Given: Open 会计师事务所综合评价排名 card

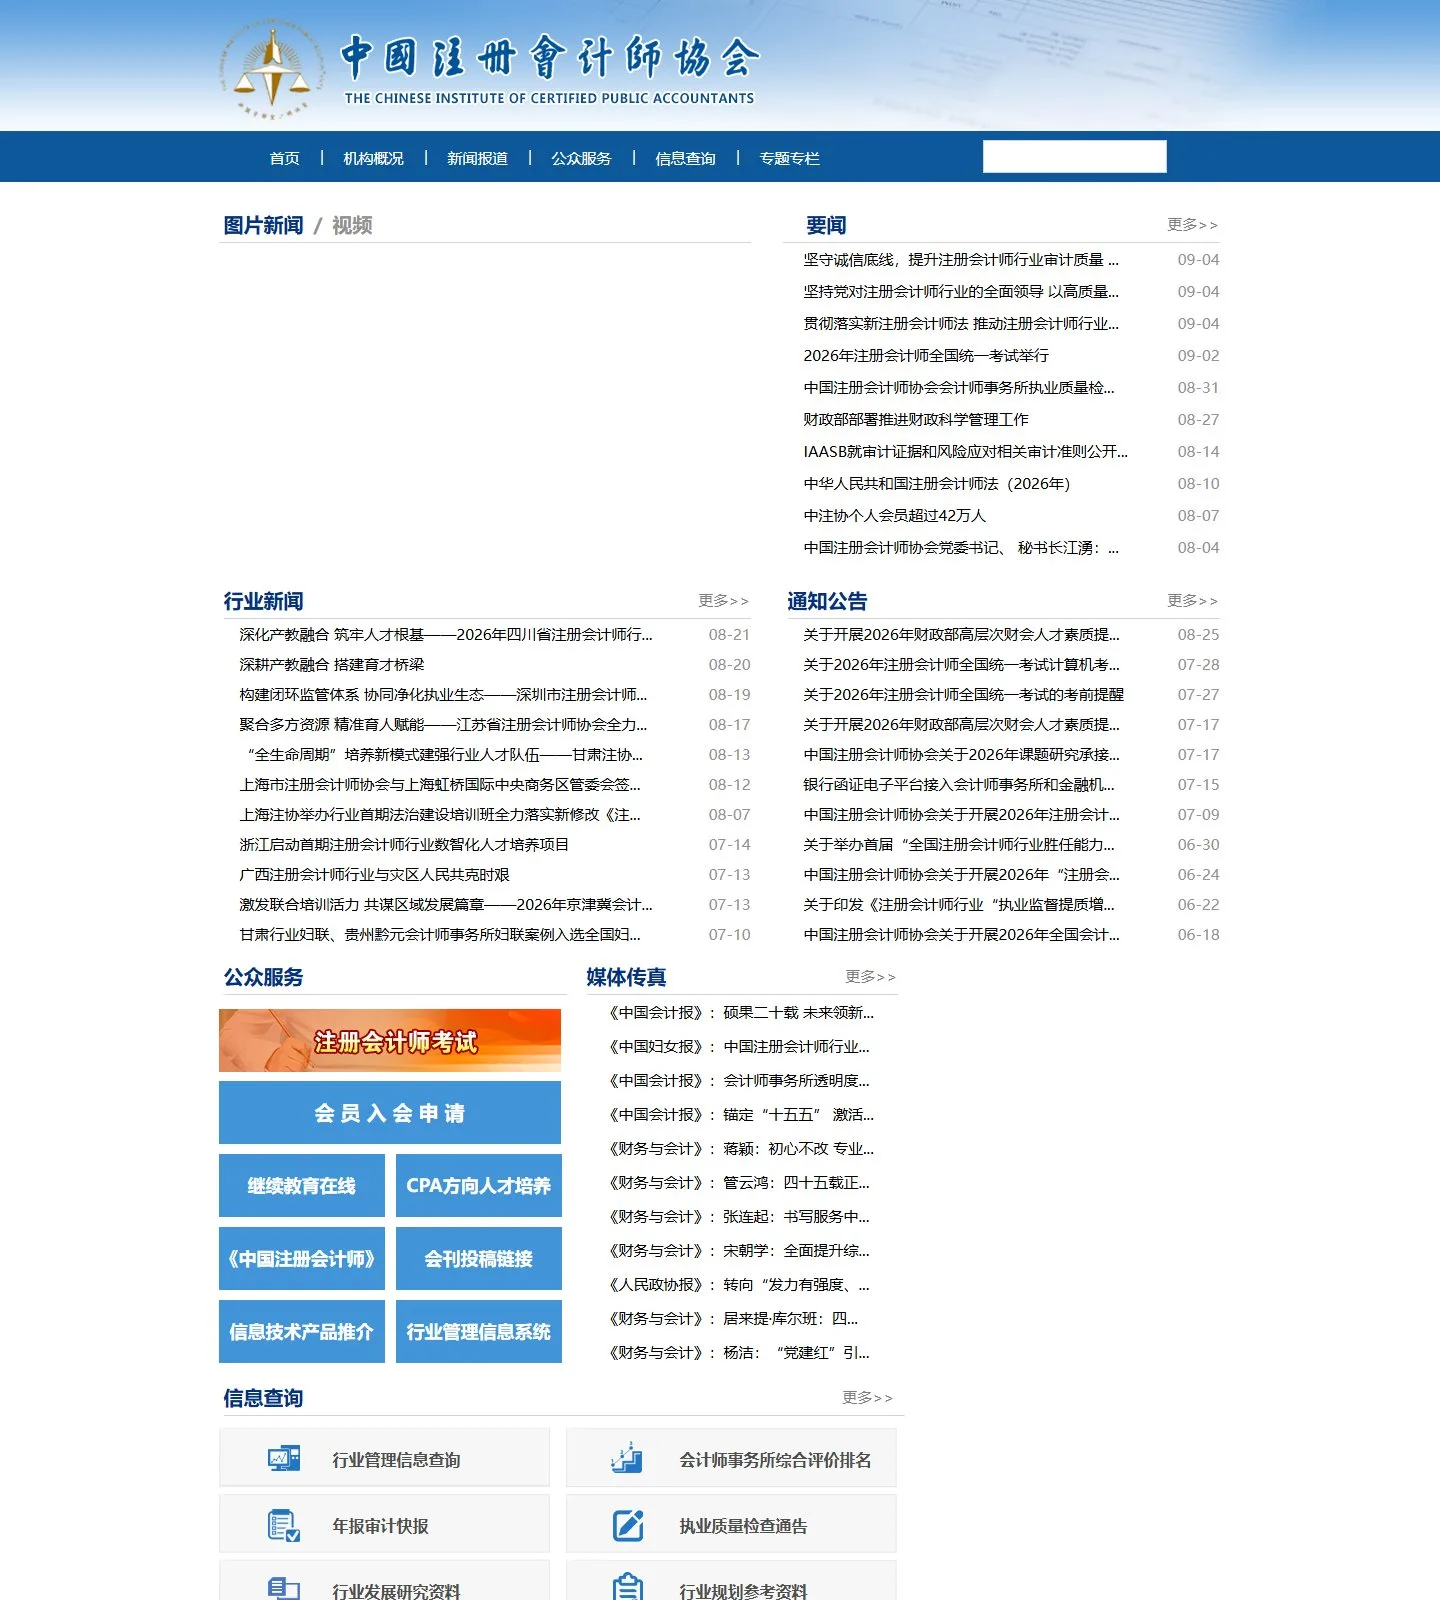Looking at the screenshot, I should (x=731, y=1457).
